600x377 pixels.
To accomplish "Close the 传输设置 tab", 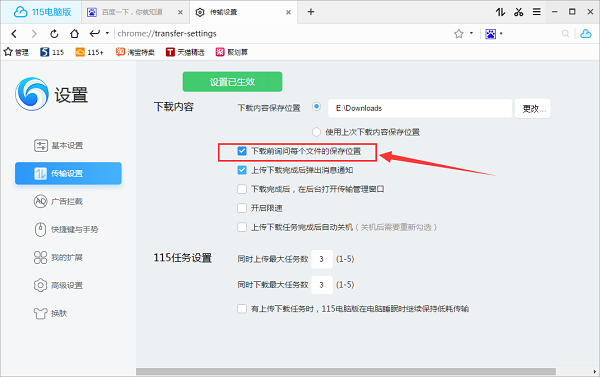I will pos(289,12).
